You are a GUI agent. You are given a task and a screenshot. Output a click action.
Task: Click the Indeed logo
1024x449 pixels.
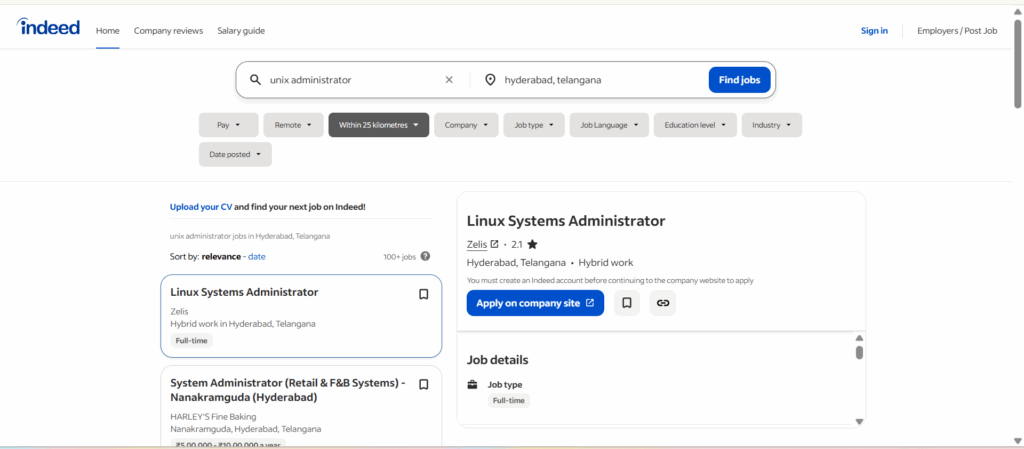coord(48,27)
